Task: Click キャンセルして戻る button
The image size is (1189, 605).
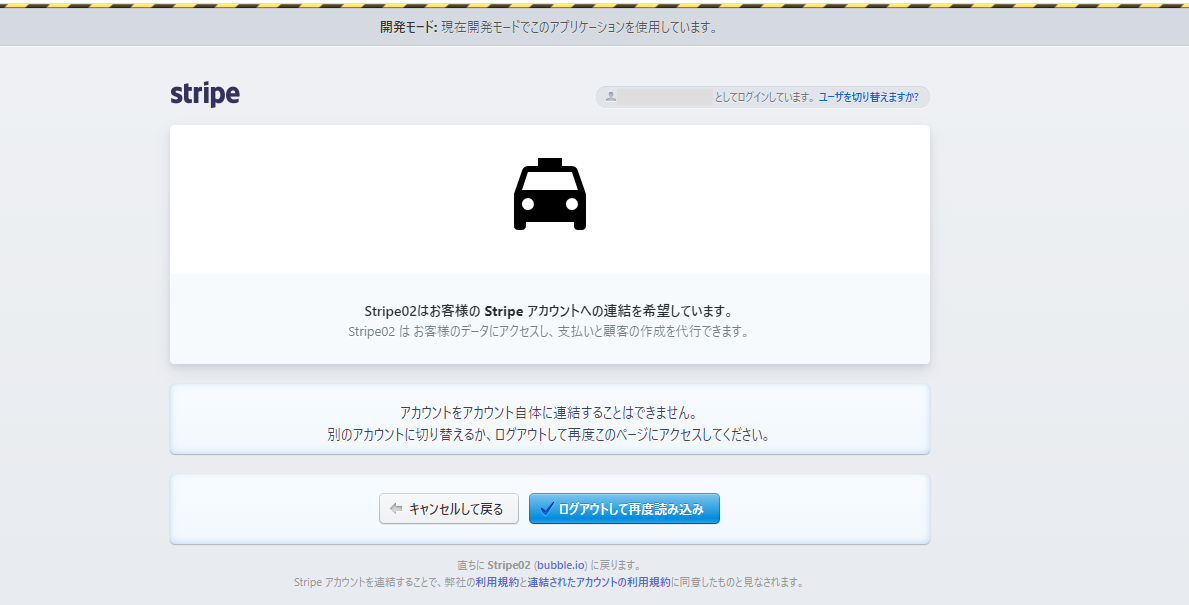Action: click(449, 509)
